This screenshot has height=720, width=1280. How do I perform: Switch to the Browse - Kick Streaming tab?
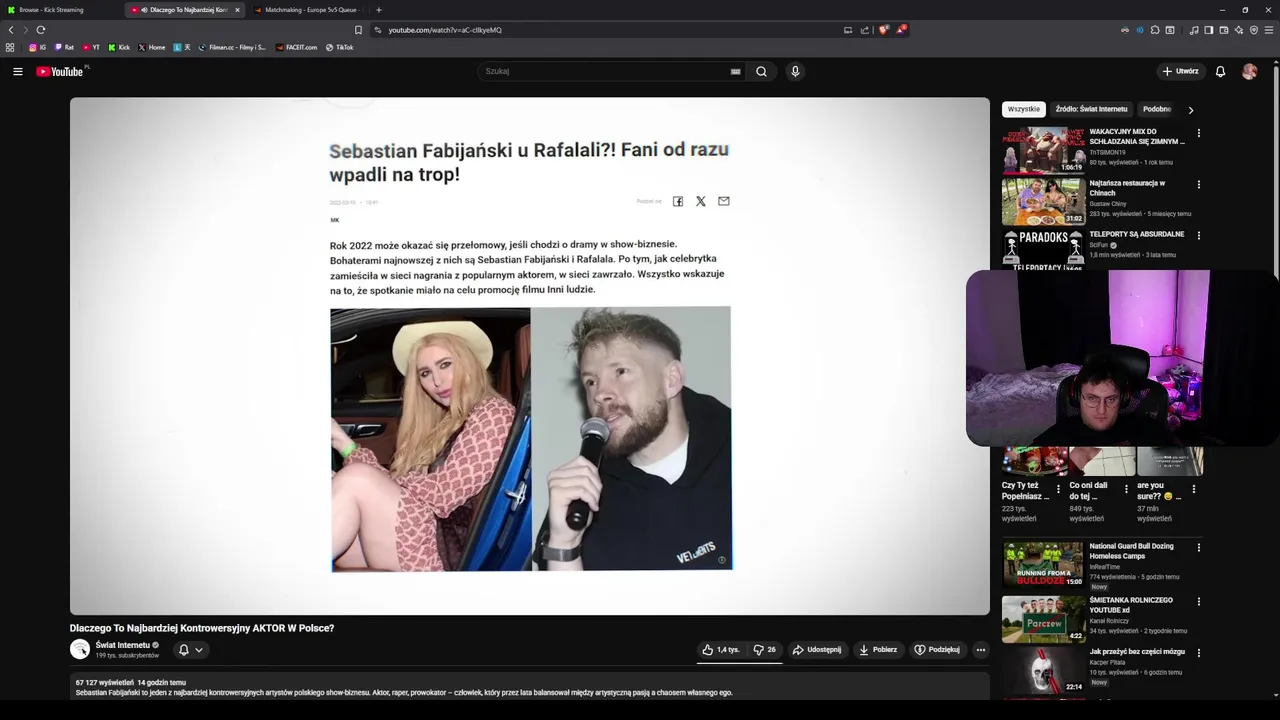point(60,10)
